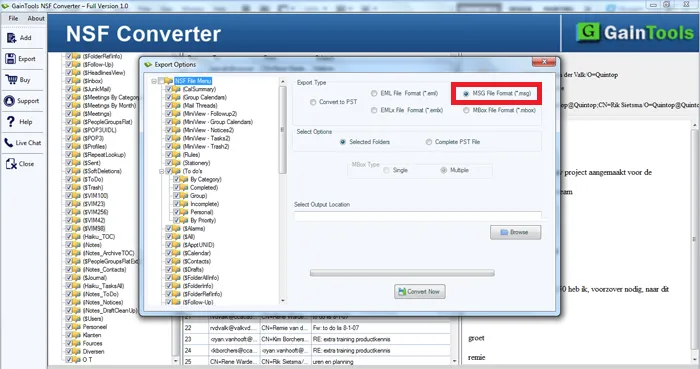Click folder icon next to (Mail Threads)

coord(177,105)
